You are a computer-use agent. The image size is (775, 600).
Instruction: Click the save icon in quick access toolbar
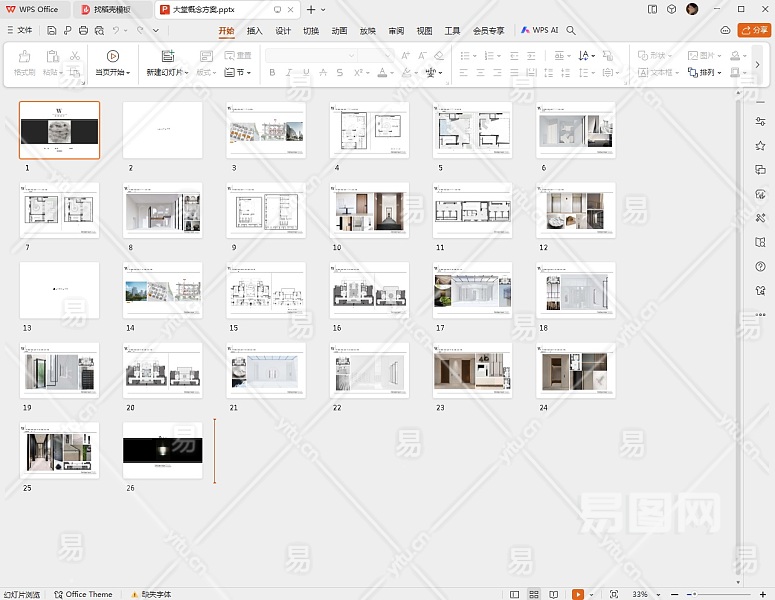51,31
